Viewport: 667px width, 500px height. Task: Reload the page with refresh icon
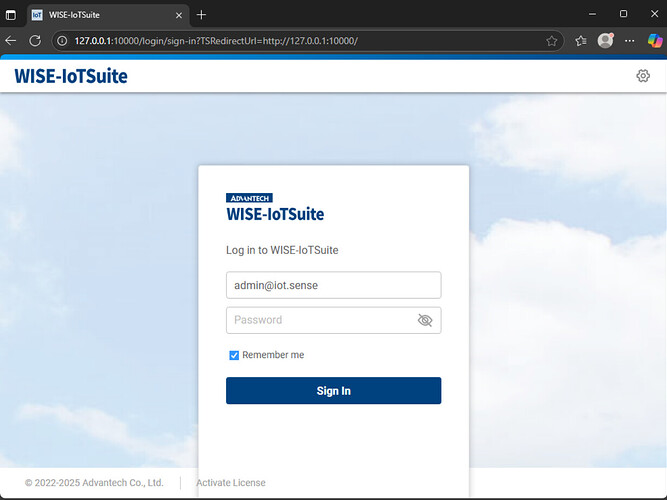(35, 41)
